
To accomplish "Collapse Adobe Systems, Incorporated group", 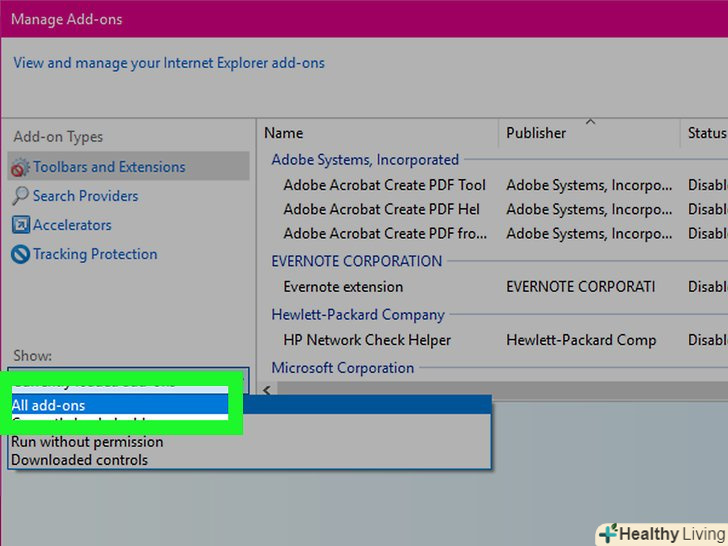I will (365, 160).
